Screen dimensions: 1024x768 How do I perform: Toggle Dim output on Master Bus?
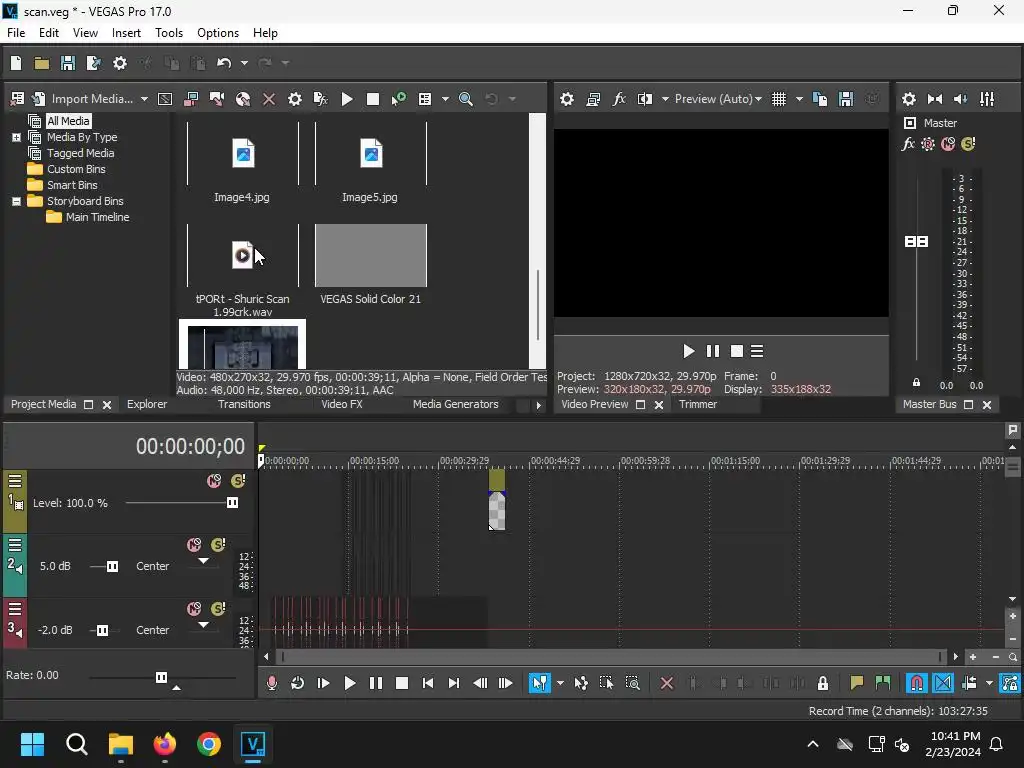click(x=961, y=99)
